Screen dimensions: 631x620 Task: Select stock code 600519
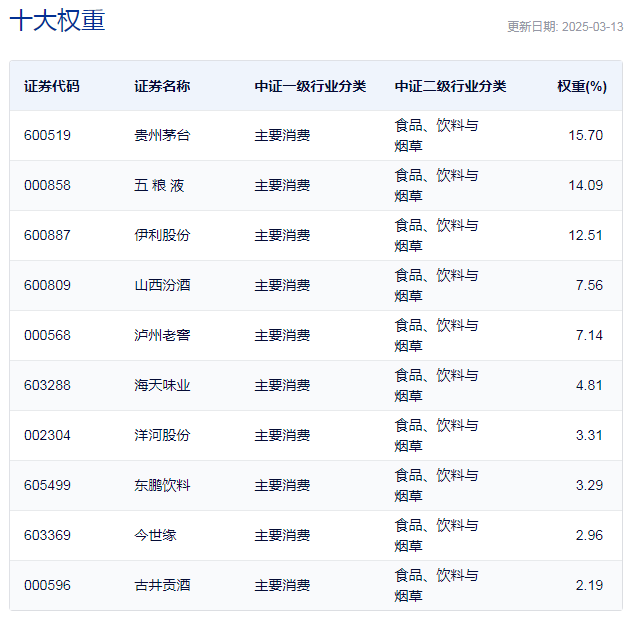[x=47, y=135]
